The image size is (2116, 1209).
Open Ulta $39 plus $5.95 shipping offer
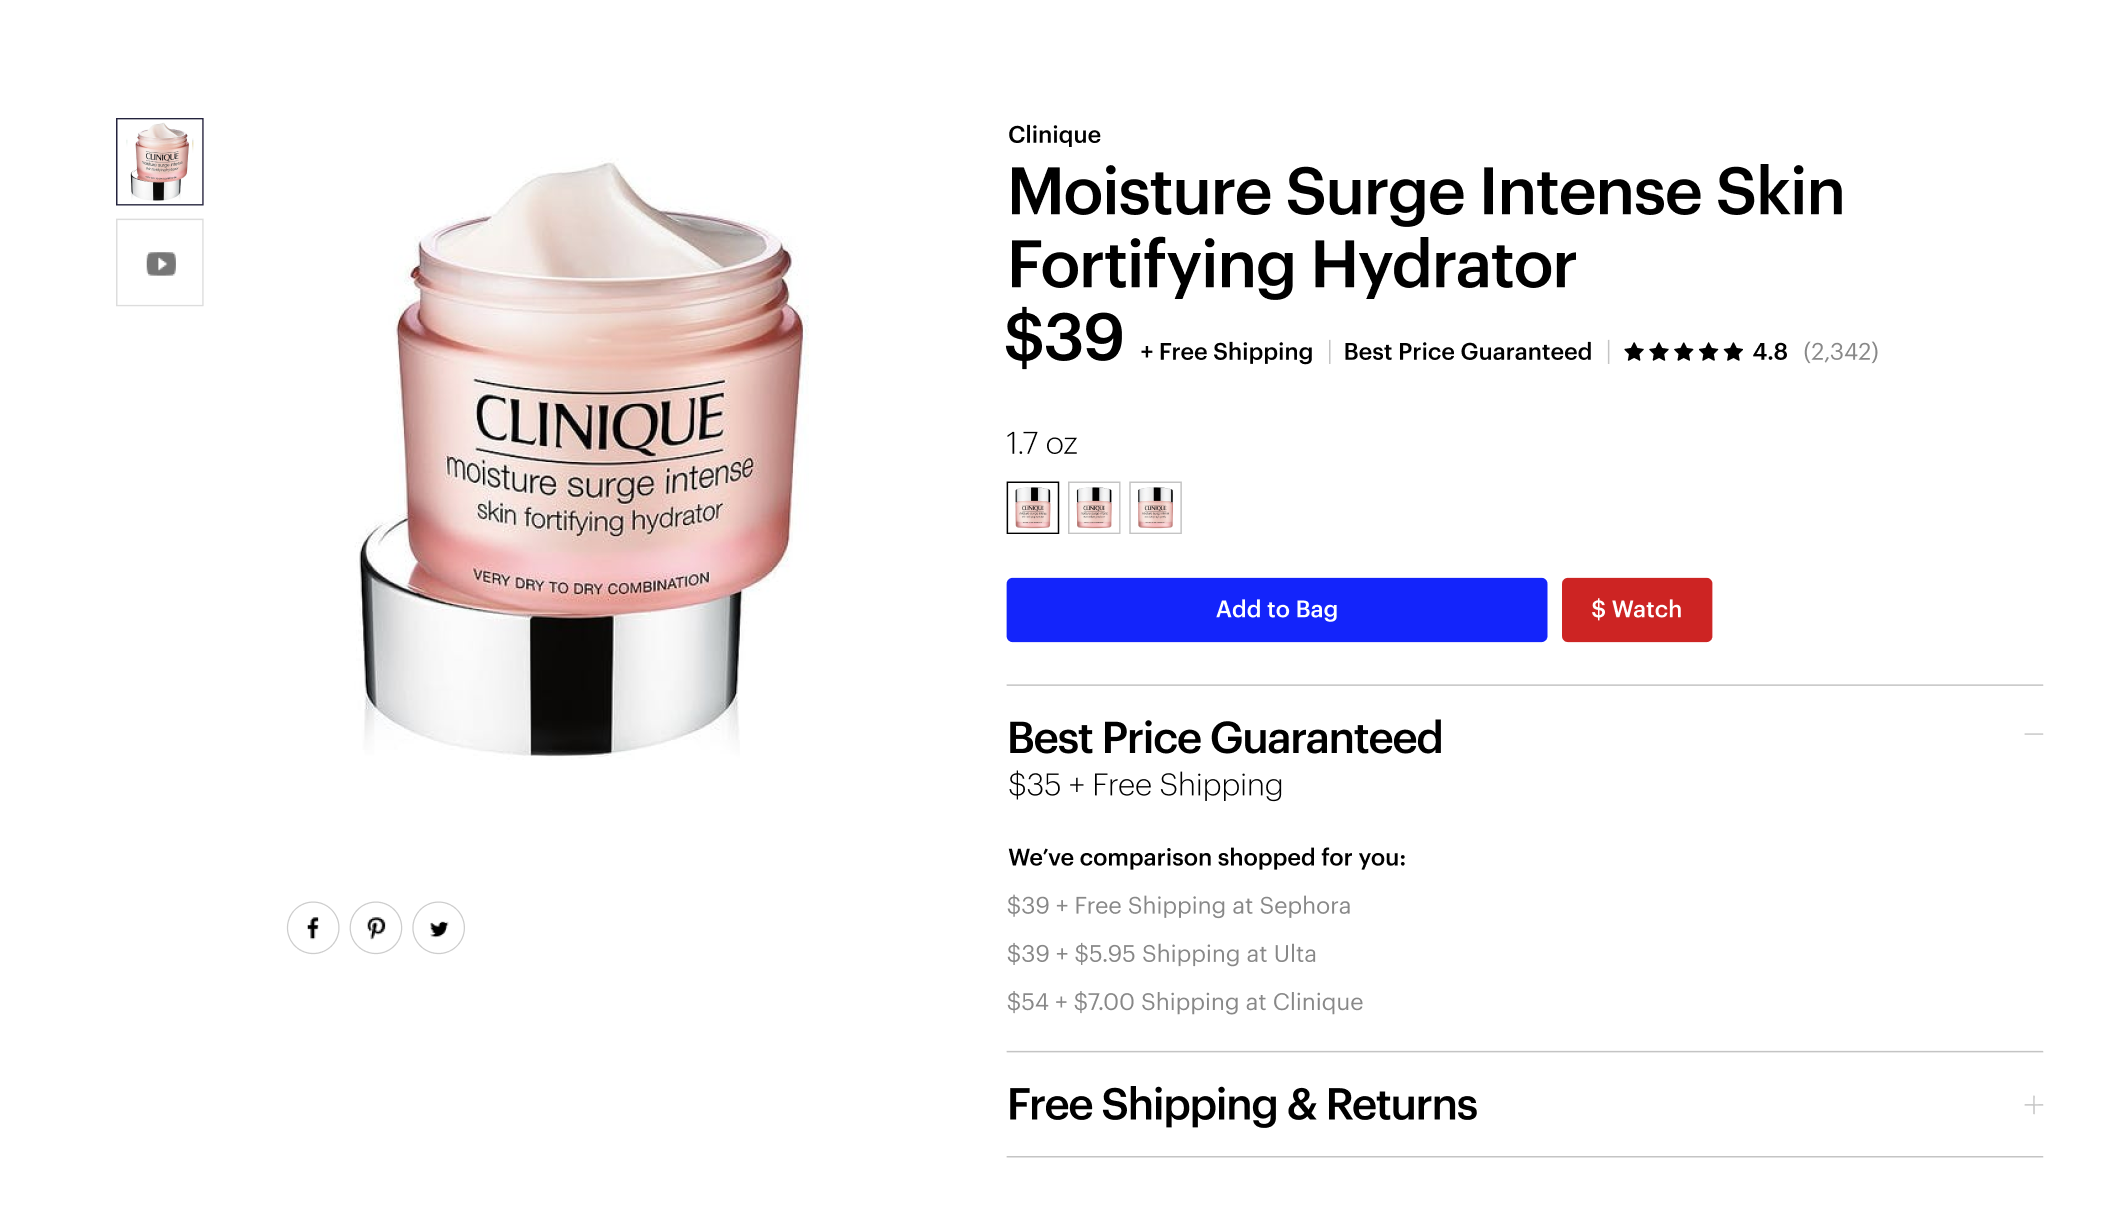(x=1161, y=954)
